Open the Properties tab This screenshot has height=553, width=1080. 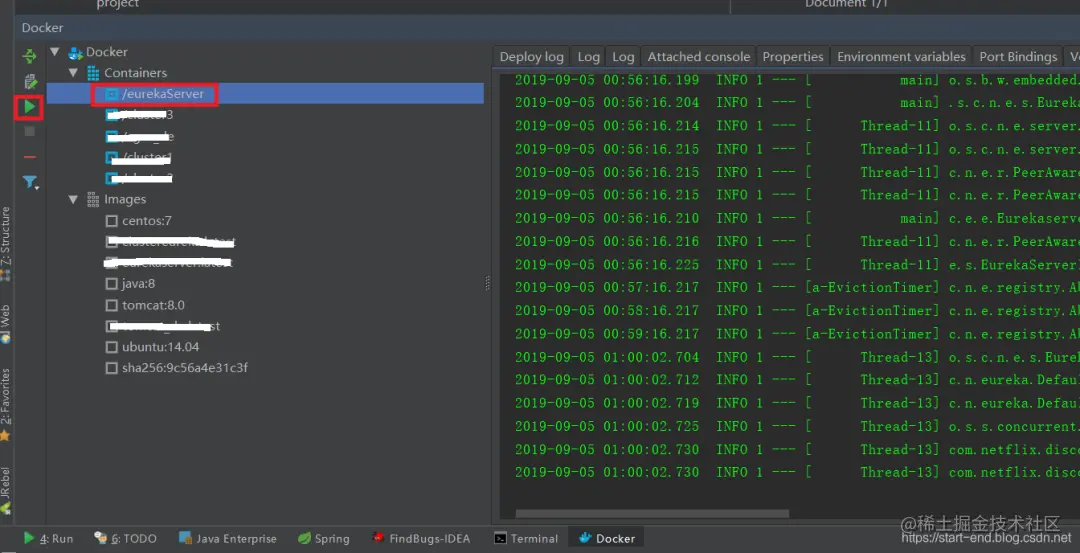793,56
